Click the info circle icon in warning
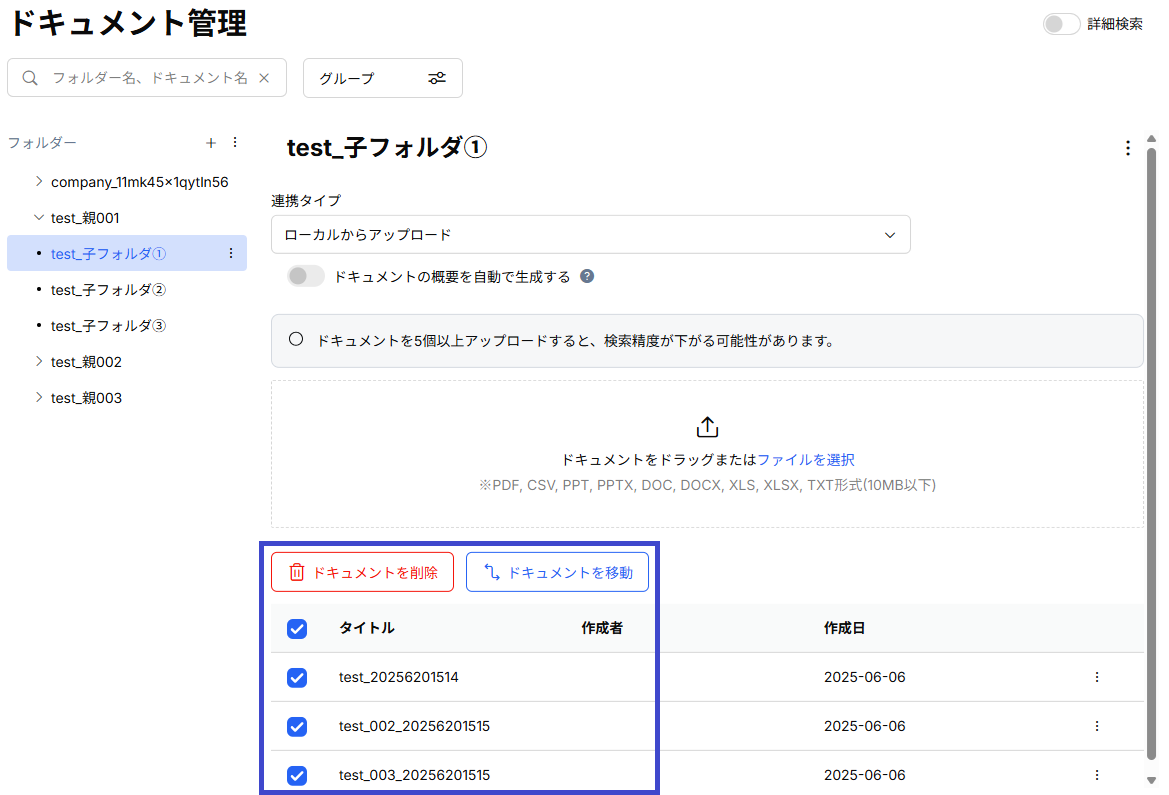The image size is (1169, 795). point(296,339)
